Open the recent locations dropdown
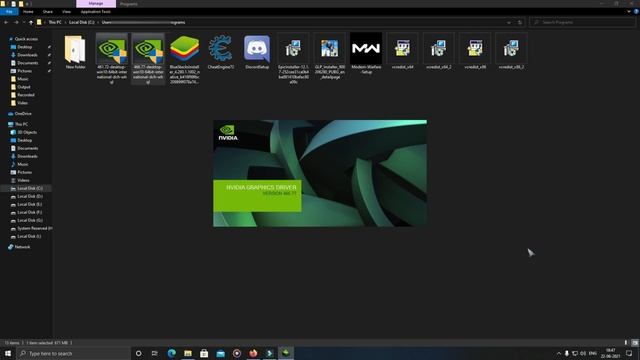This screenshot has height=360, width=640. pos(24,22)
